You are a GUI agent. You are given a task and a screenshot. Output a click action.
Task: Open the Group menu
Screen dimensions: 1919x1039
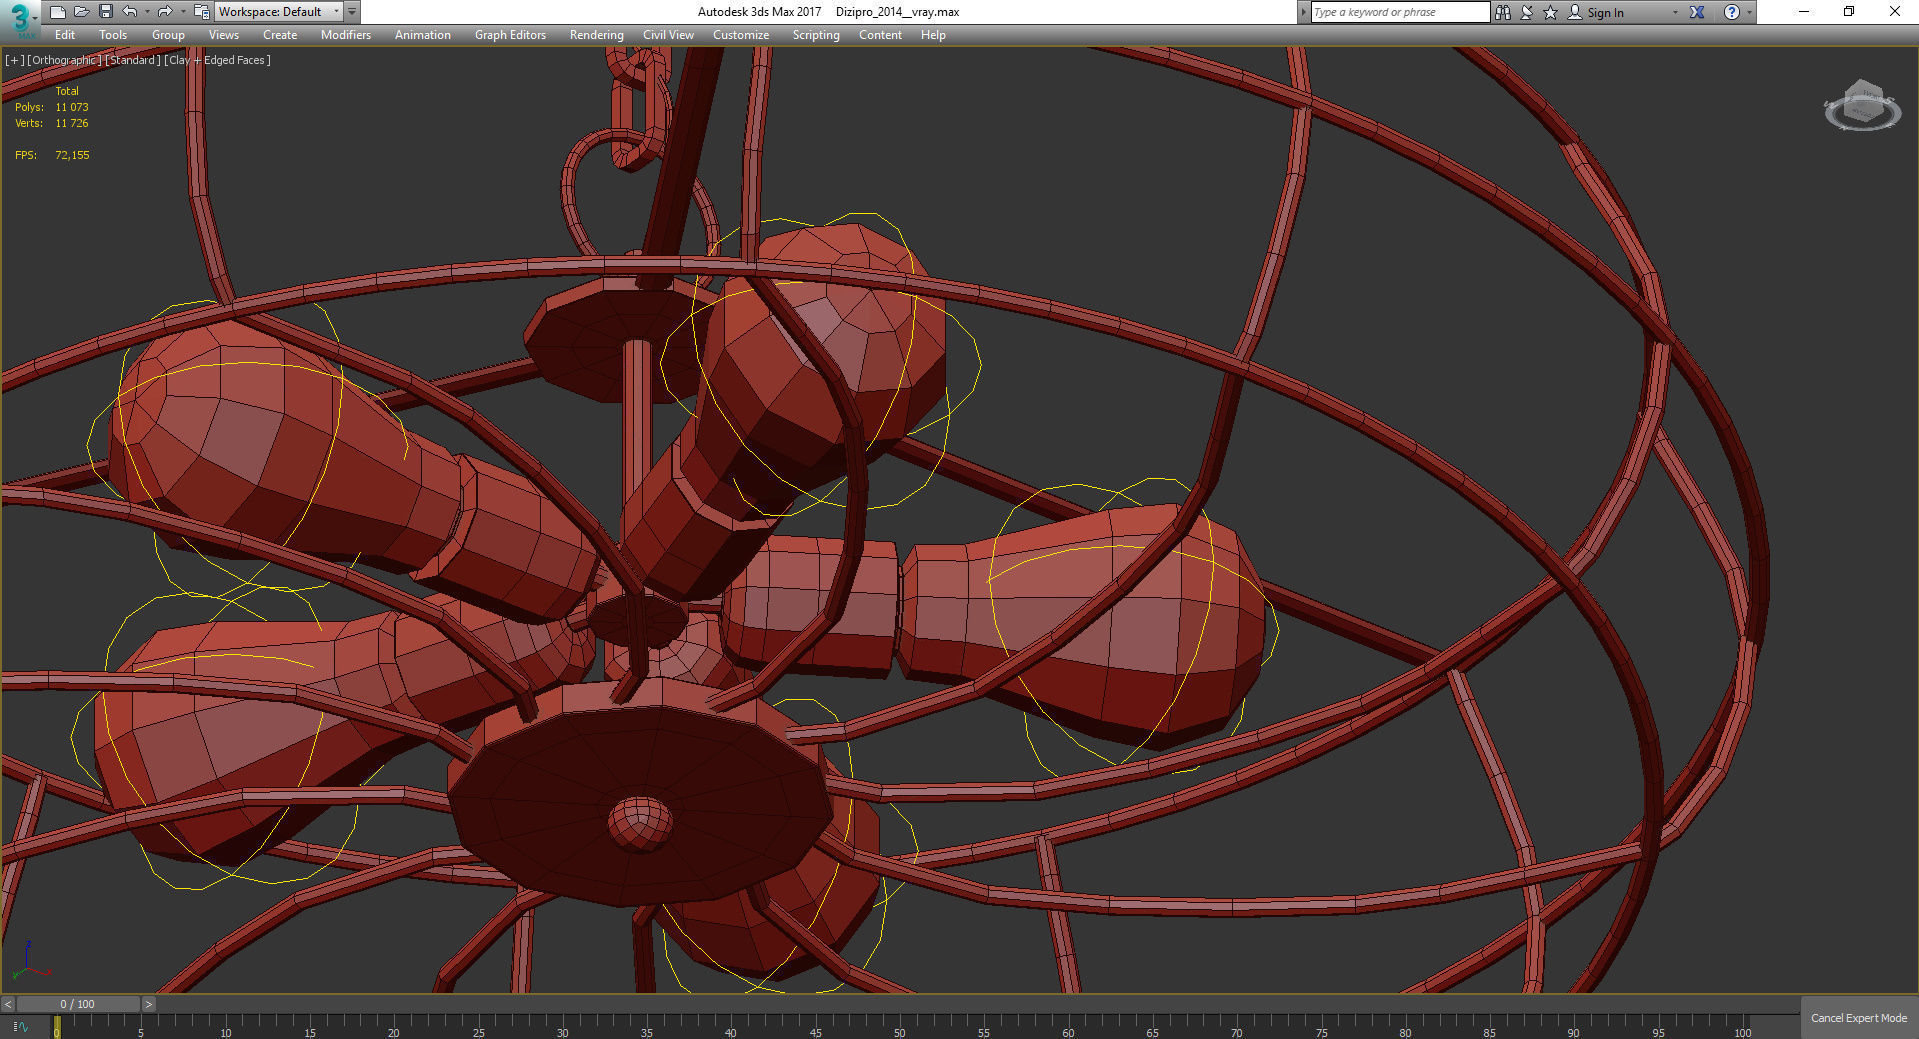tap(168, 35)
